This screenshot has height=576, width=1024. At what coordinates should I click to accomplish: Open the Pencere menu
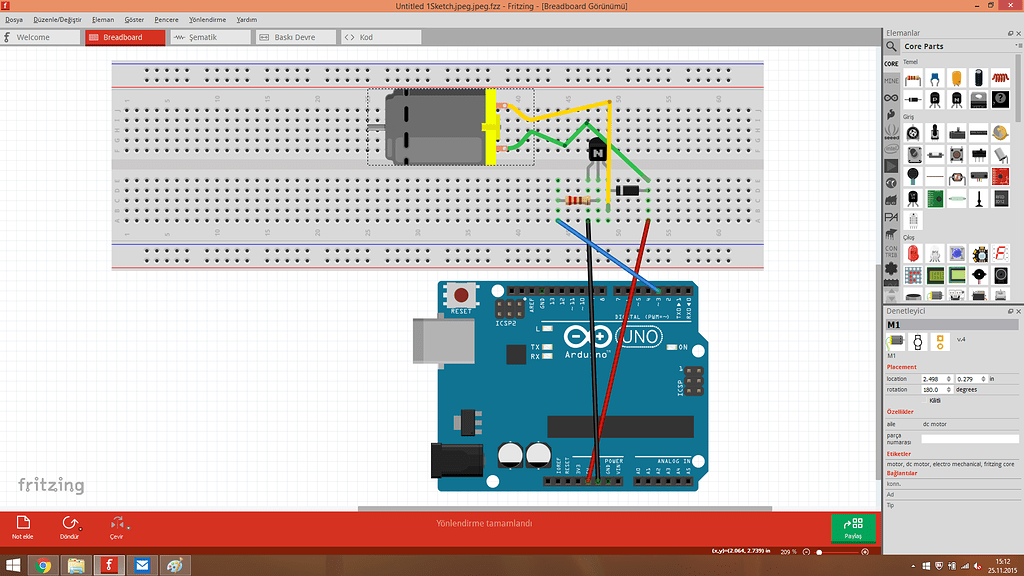(166, 20)
